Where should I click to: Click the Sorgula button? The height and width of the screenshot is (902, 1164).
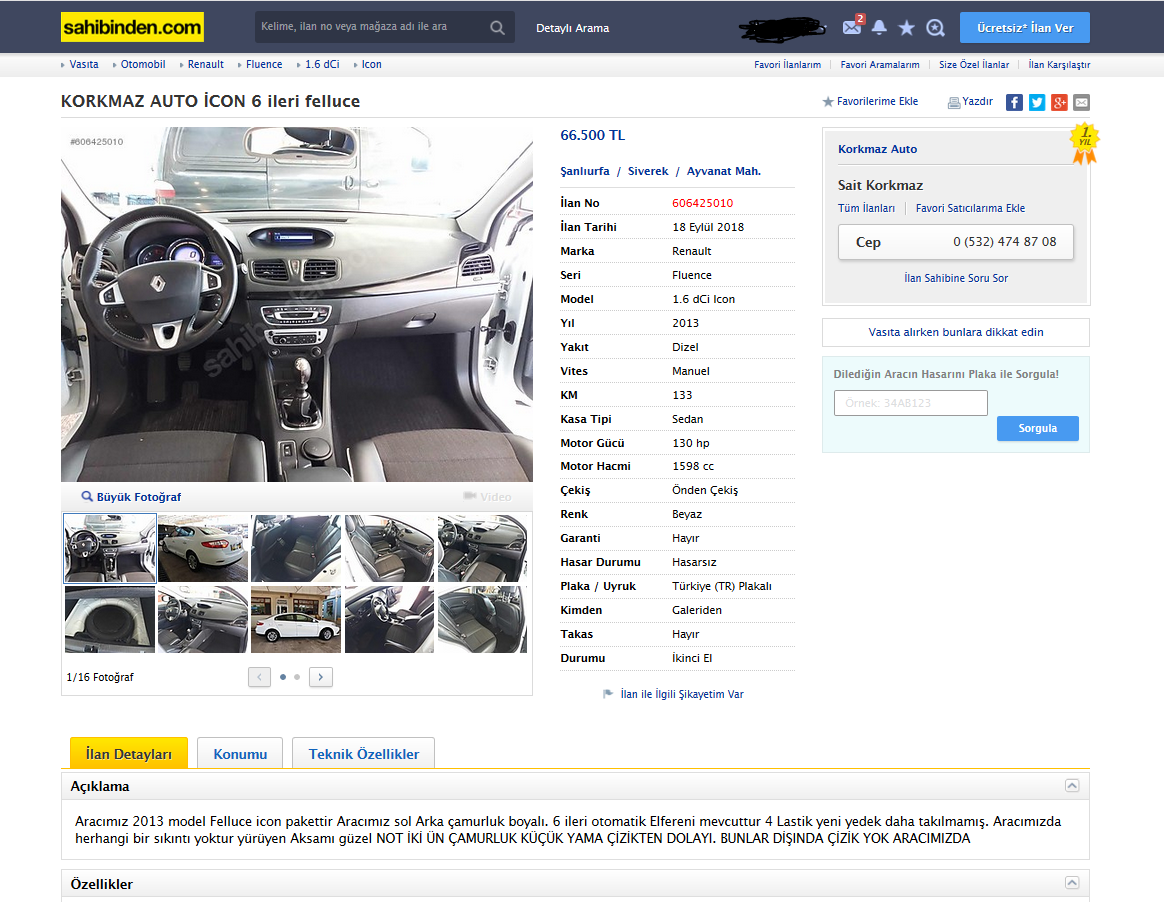(1038, 428)
